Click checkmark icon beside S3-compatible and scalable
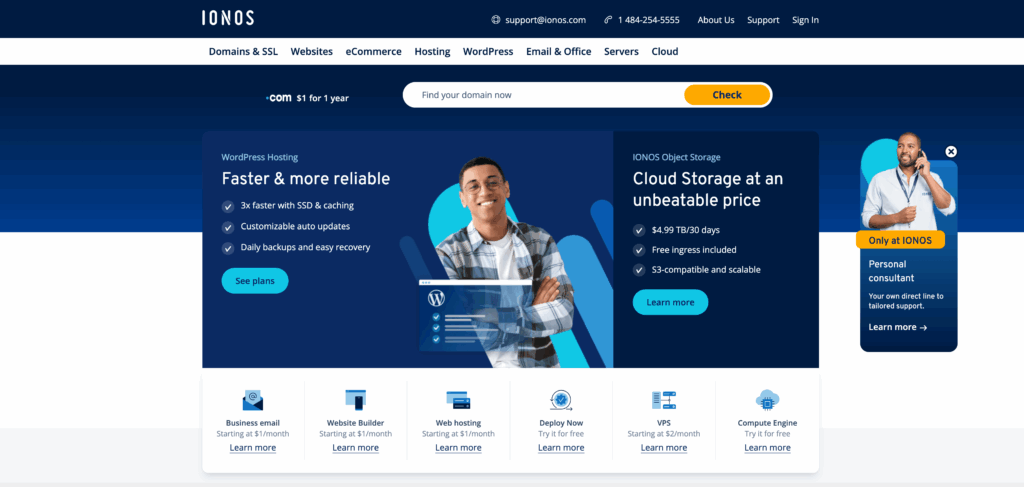This screenshot has height=487, width=1024. (x=639, y=270)
